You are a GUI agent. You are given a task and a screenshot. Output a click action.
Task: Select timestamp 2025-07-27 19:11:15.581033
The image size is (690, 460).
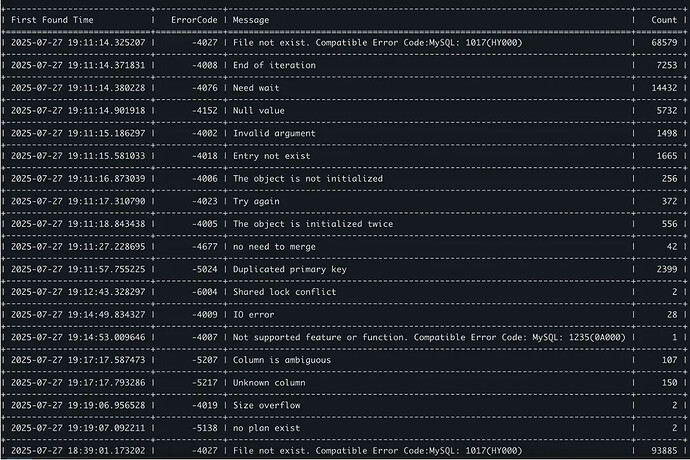click(78, 156)
